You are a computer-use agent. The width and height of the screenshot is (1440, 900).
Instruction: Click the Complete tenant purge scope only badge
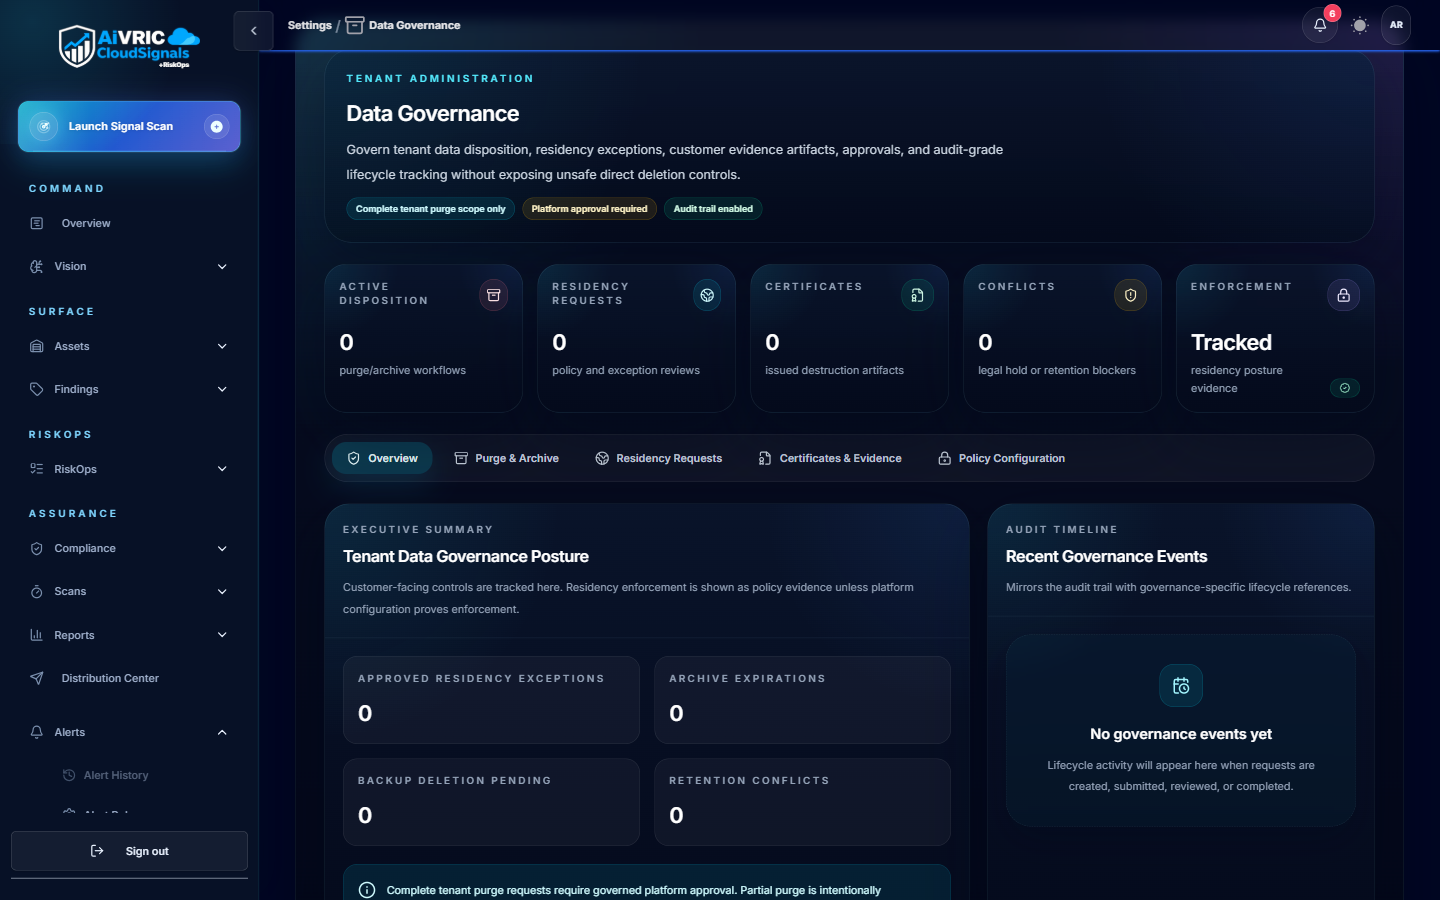430,209
